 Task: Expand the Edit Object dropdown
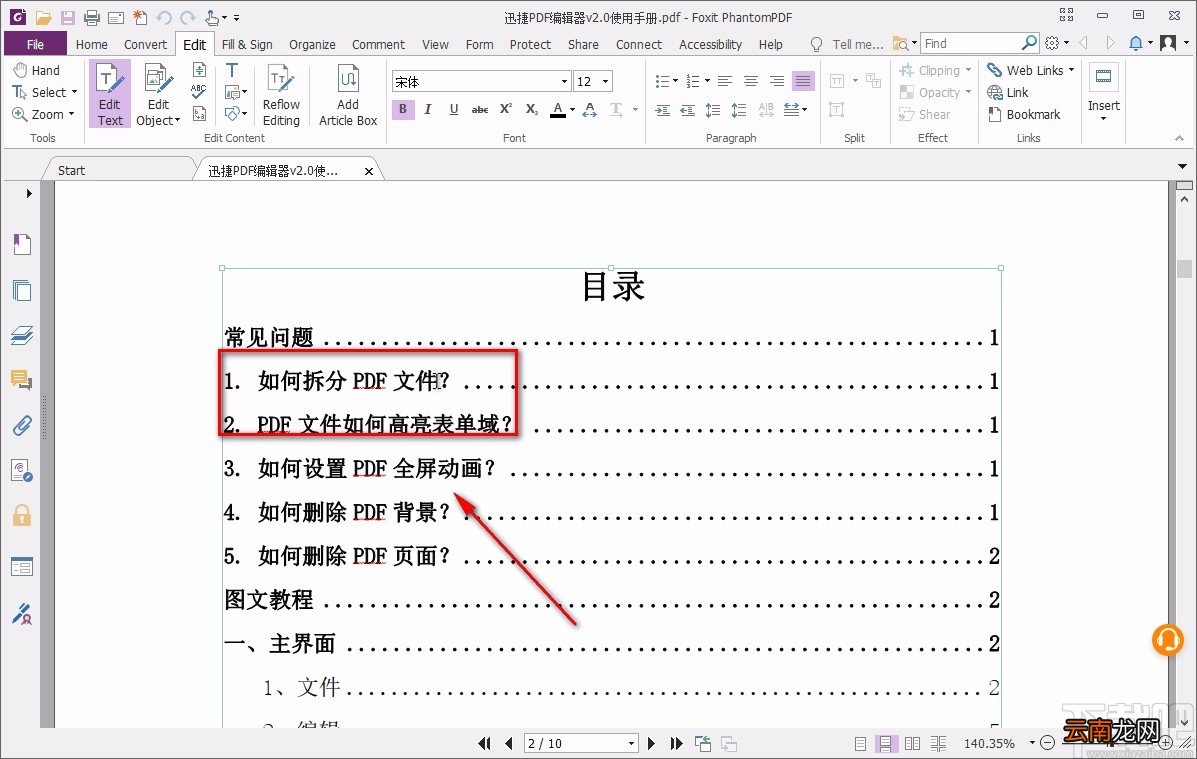pyautogui.click(x=177, y=121)
